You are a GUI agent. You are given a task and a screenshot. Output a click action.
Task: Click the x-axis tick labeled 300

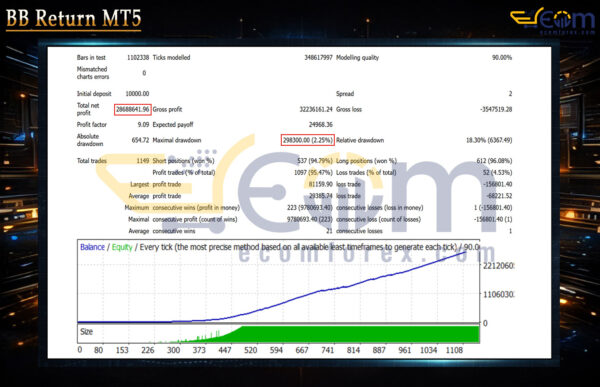pyautogui.click(x=173, y=350)
